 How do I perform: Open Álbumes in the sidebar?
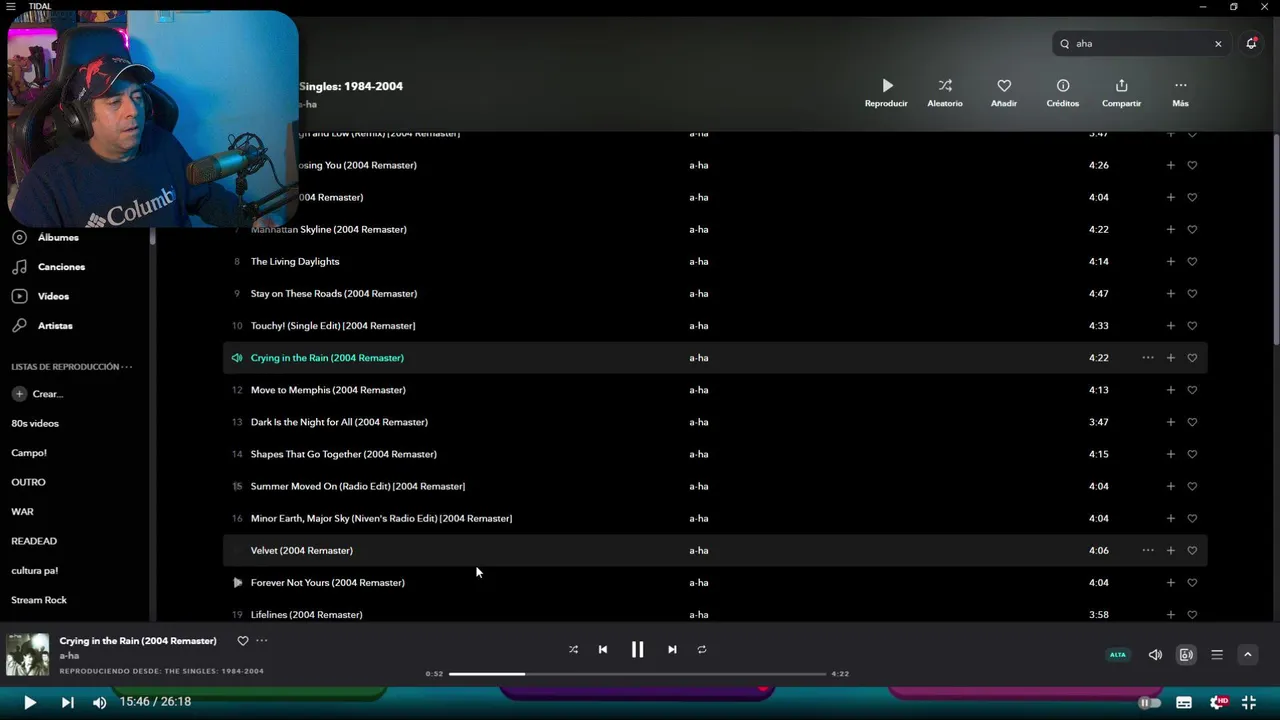(x=58, y=237)
